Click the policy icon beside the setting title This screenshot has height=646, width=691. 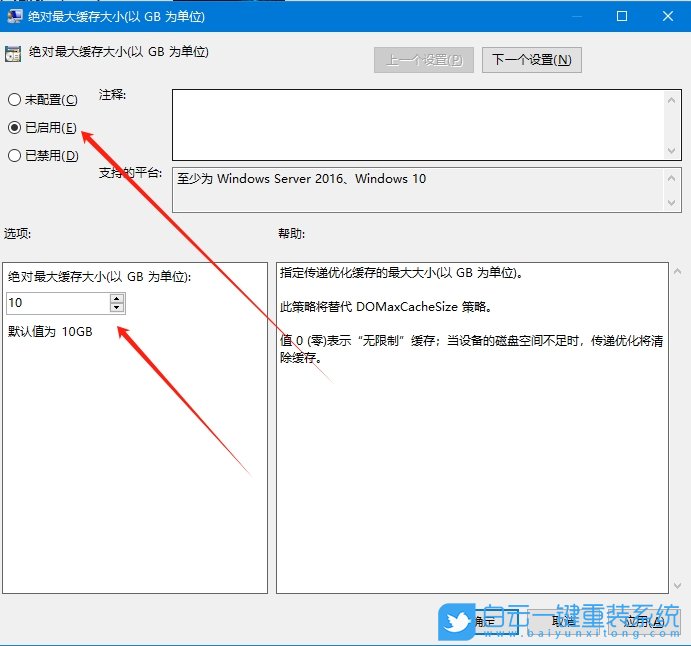[x=13, y=54]
